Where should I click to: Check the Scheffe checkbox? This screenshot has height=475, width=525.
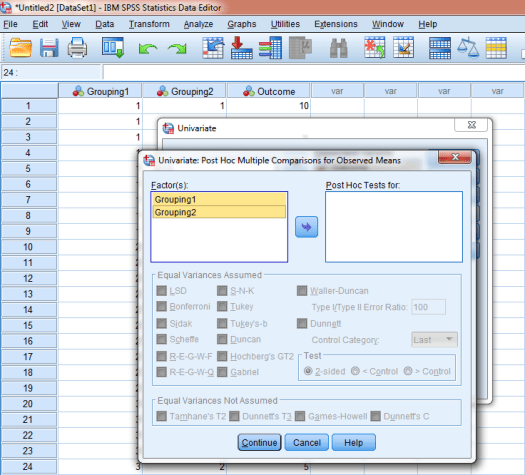pyautogui.click(x=162, y=339)
